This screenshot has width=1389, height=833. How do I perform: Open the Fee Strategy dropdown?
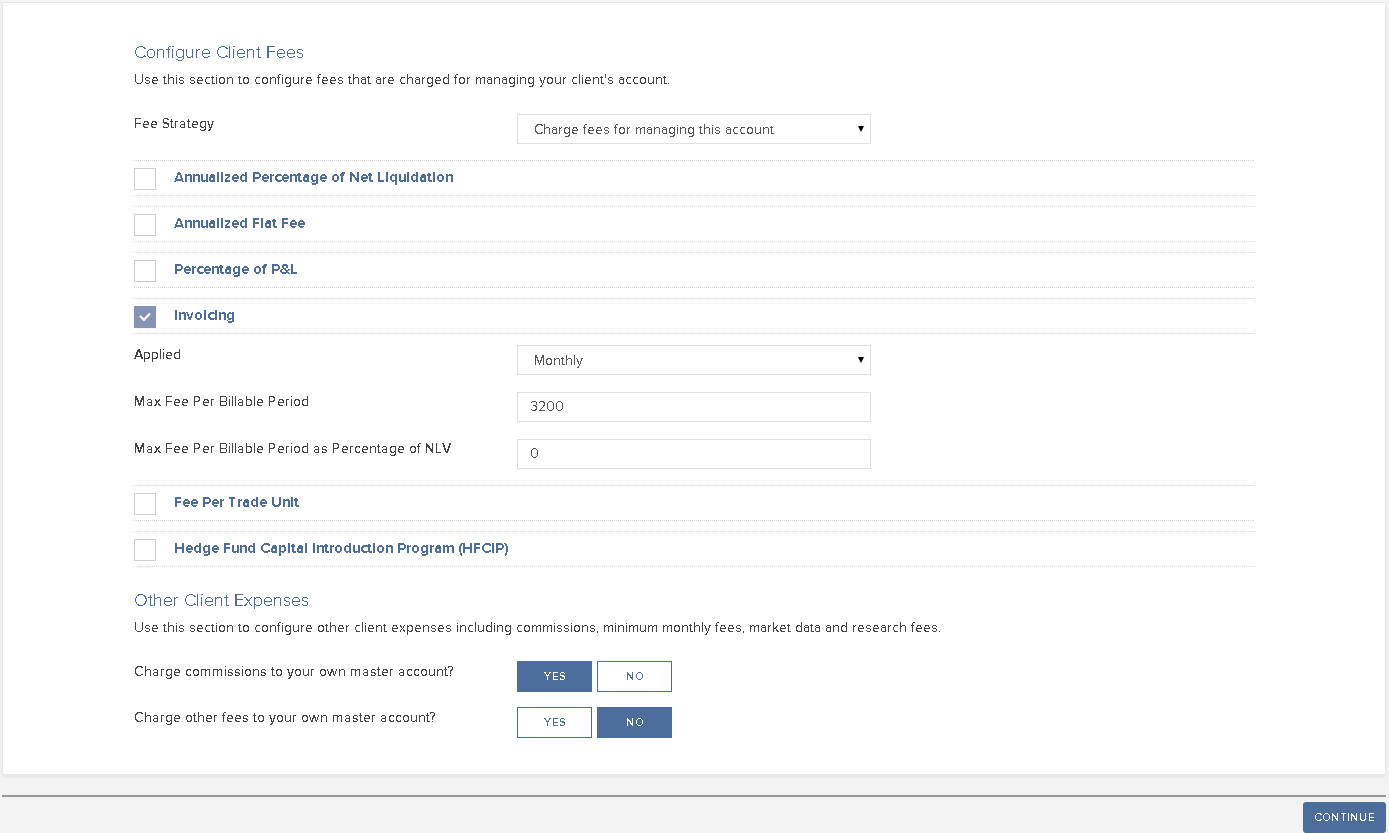693,129
